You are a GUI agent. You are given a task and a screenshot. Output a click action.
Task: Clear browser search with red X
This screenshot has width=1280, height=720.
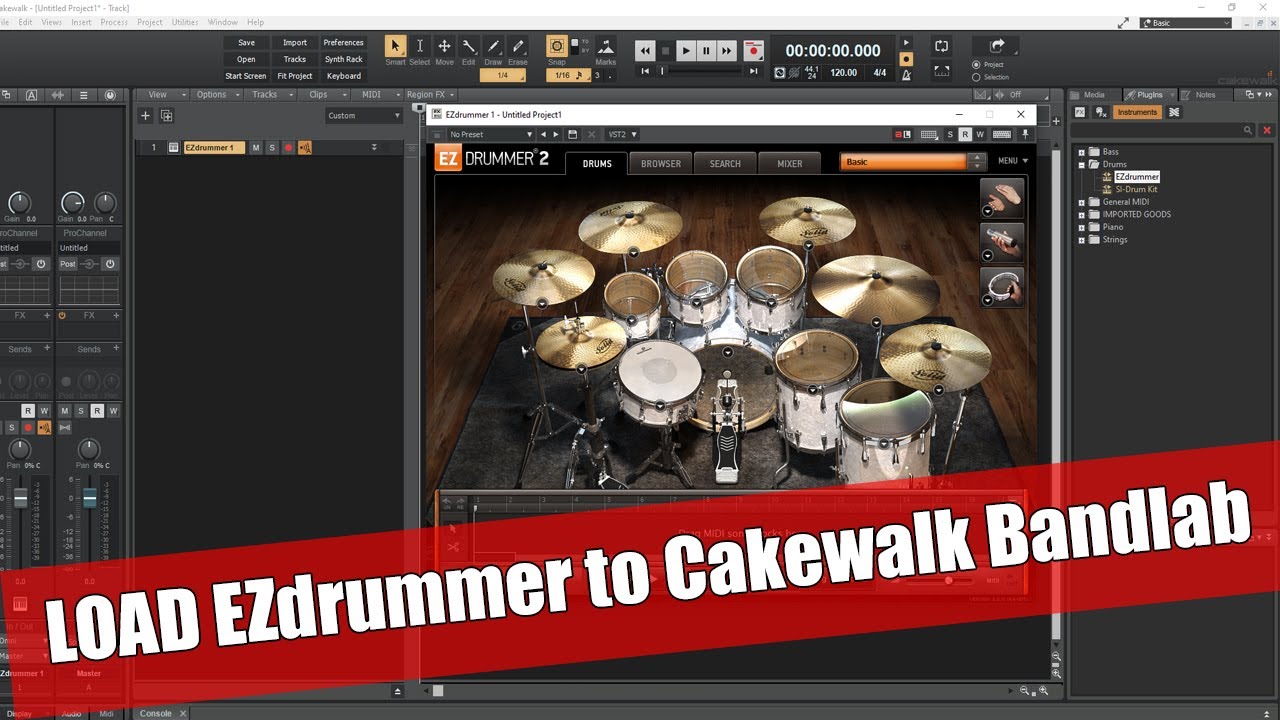click(1267, 130)
